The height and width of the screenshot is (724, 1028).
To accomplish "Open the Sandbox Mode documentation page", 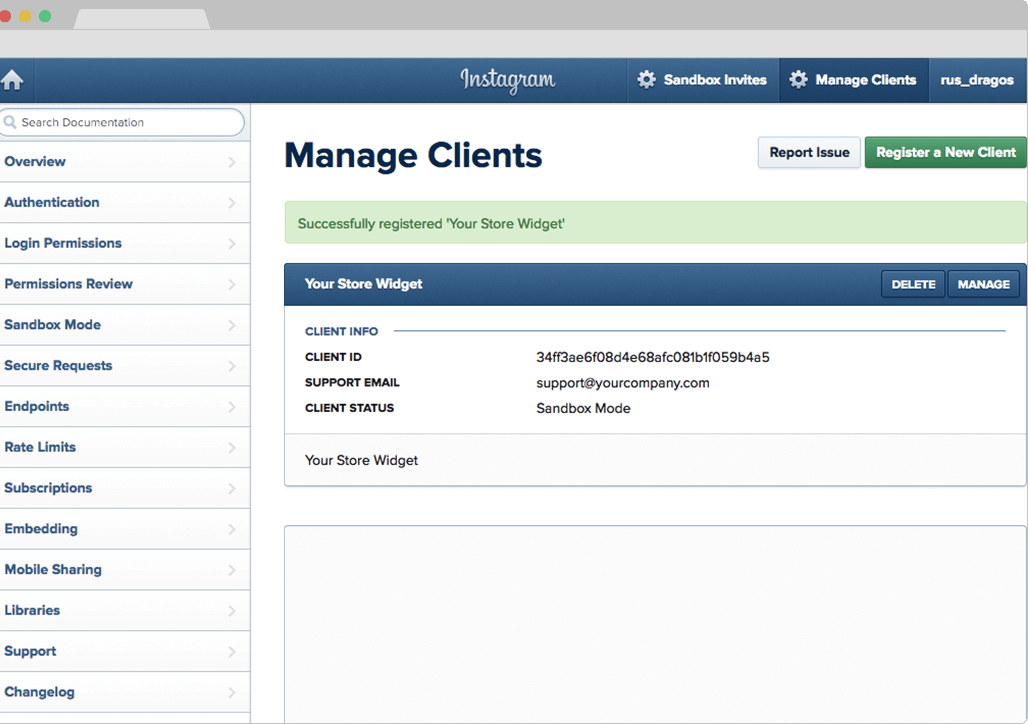I will [53, 325].
